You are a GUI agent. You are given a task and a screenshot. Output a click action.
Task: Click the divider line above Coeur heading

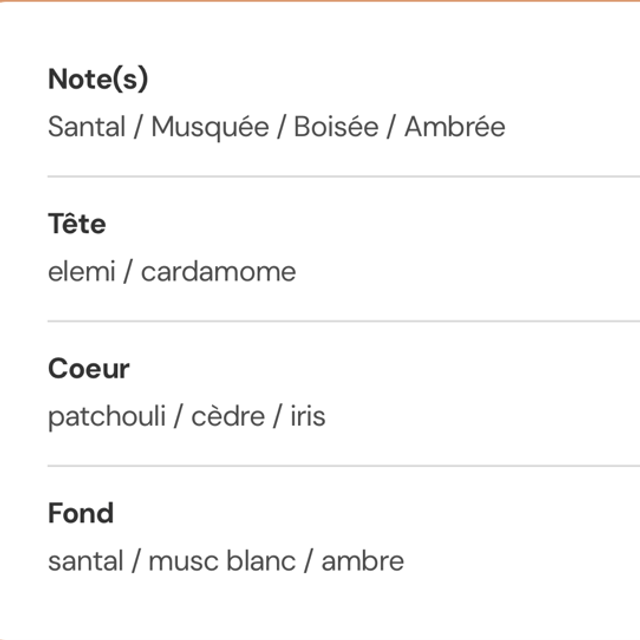340,321
